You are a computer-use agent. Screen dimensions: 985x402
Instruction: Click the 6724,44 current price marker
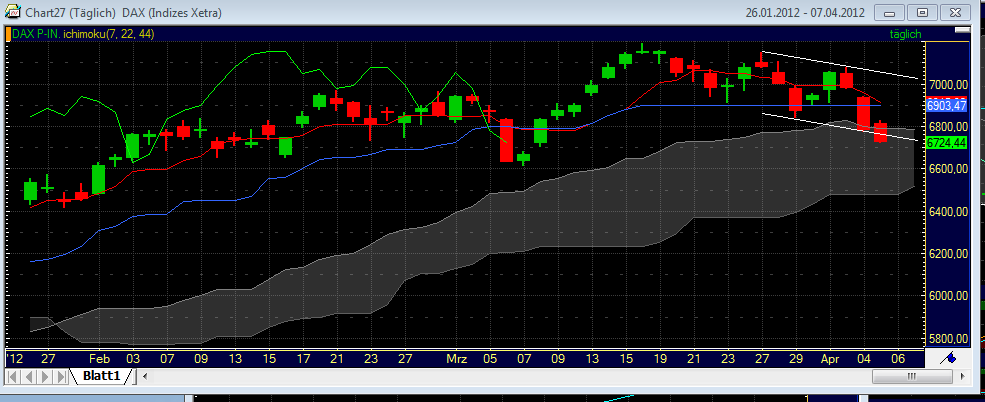(x=946, y=143)
